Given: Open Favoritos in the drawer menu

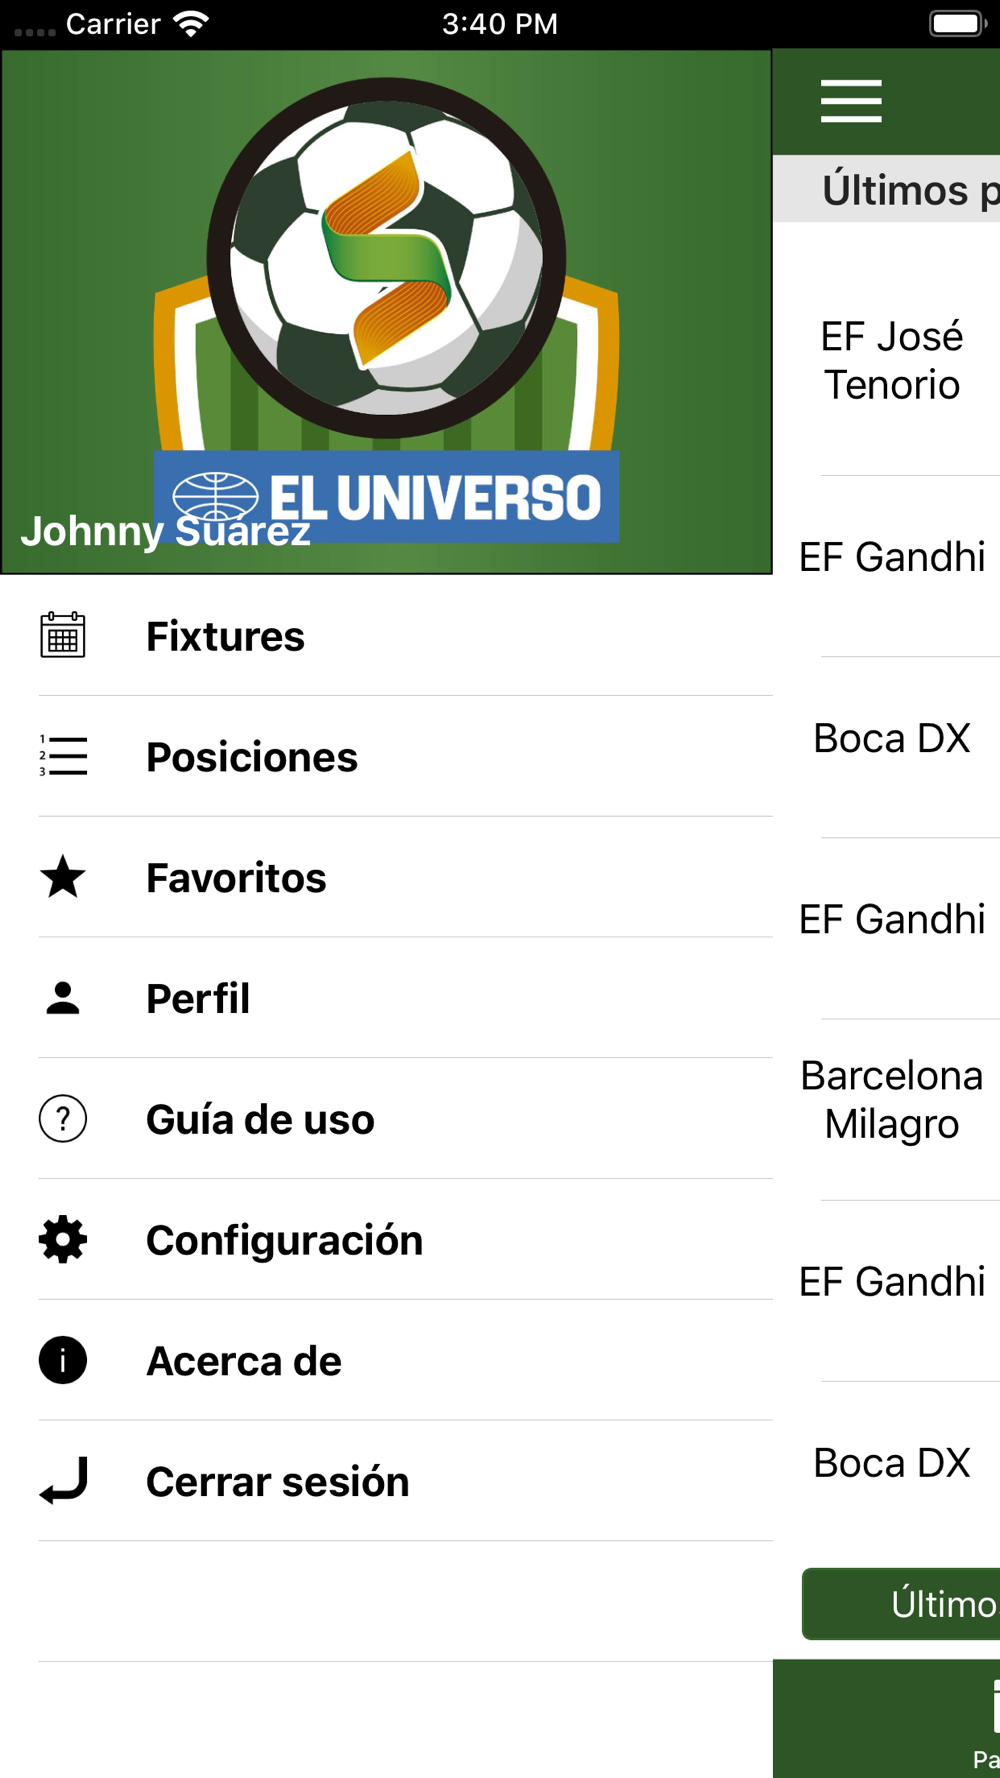Looking at the screenshot, I should (x=236, y=878).
